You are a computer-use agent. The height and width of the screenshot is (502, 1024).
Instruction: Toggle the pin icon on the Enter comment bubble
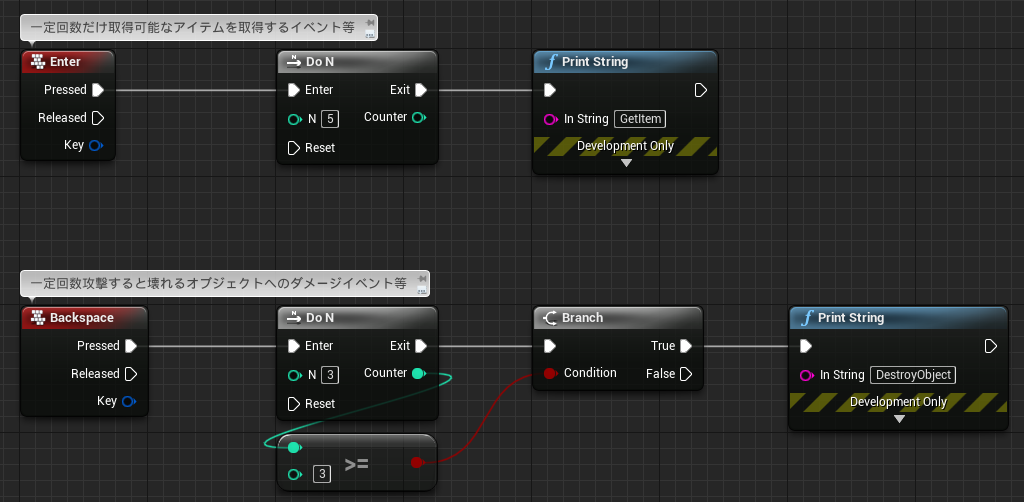[370, 25]
